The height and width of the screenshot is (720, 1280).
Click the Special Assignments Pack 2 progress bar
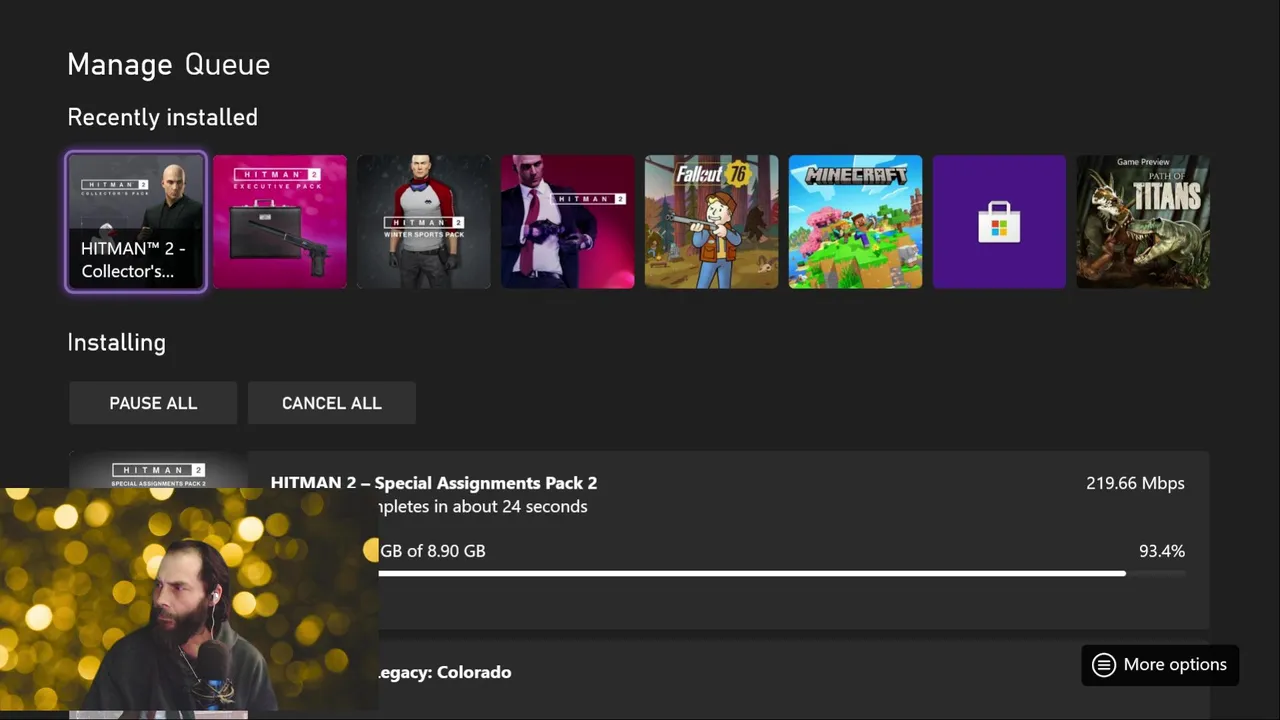782,574
